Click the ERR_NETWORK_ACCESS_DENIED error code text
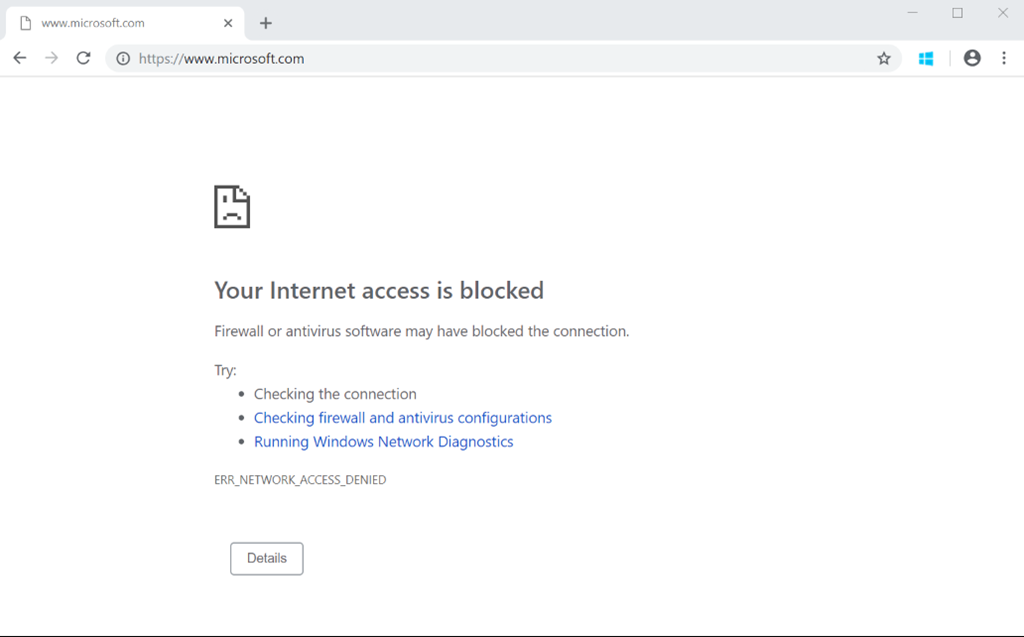 tap(300, 480)
